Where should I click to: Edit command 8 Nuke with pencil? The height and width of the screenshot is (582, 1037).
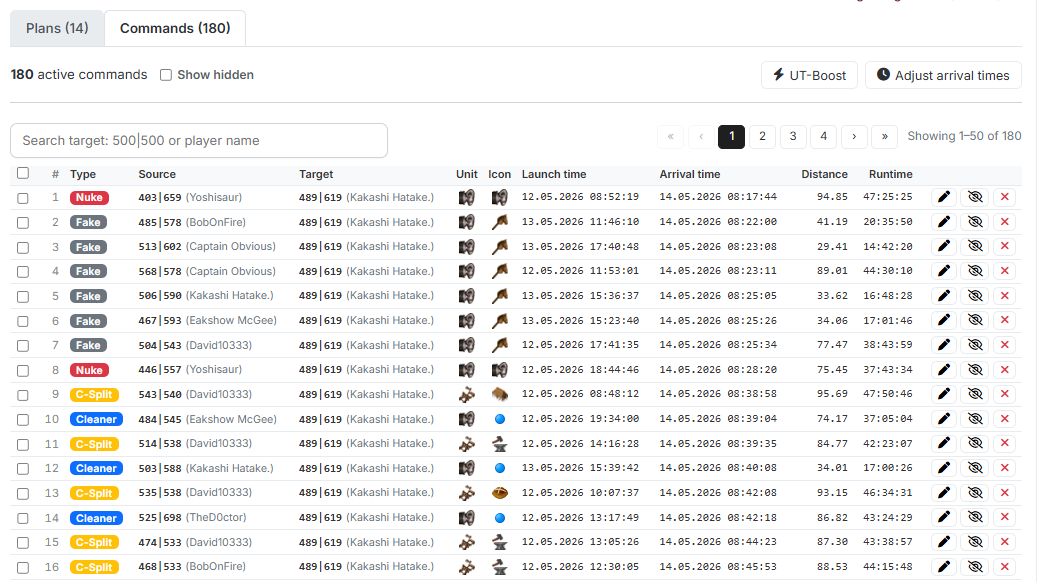(944, 370)
